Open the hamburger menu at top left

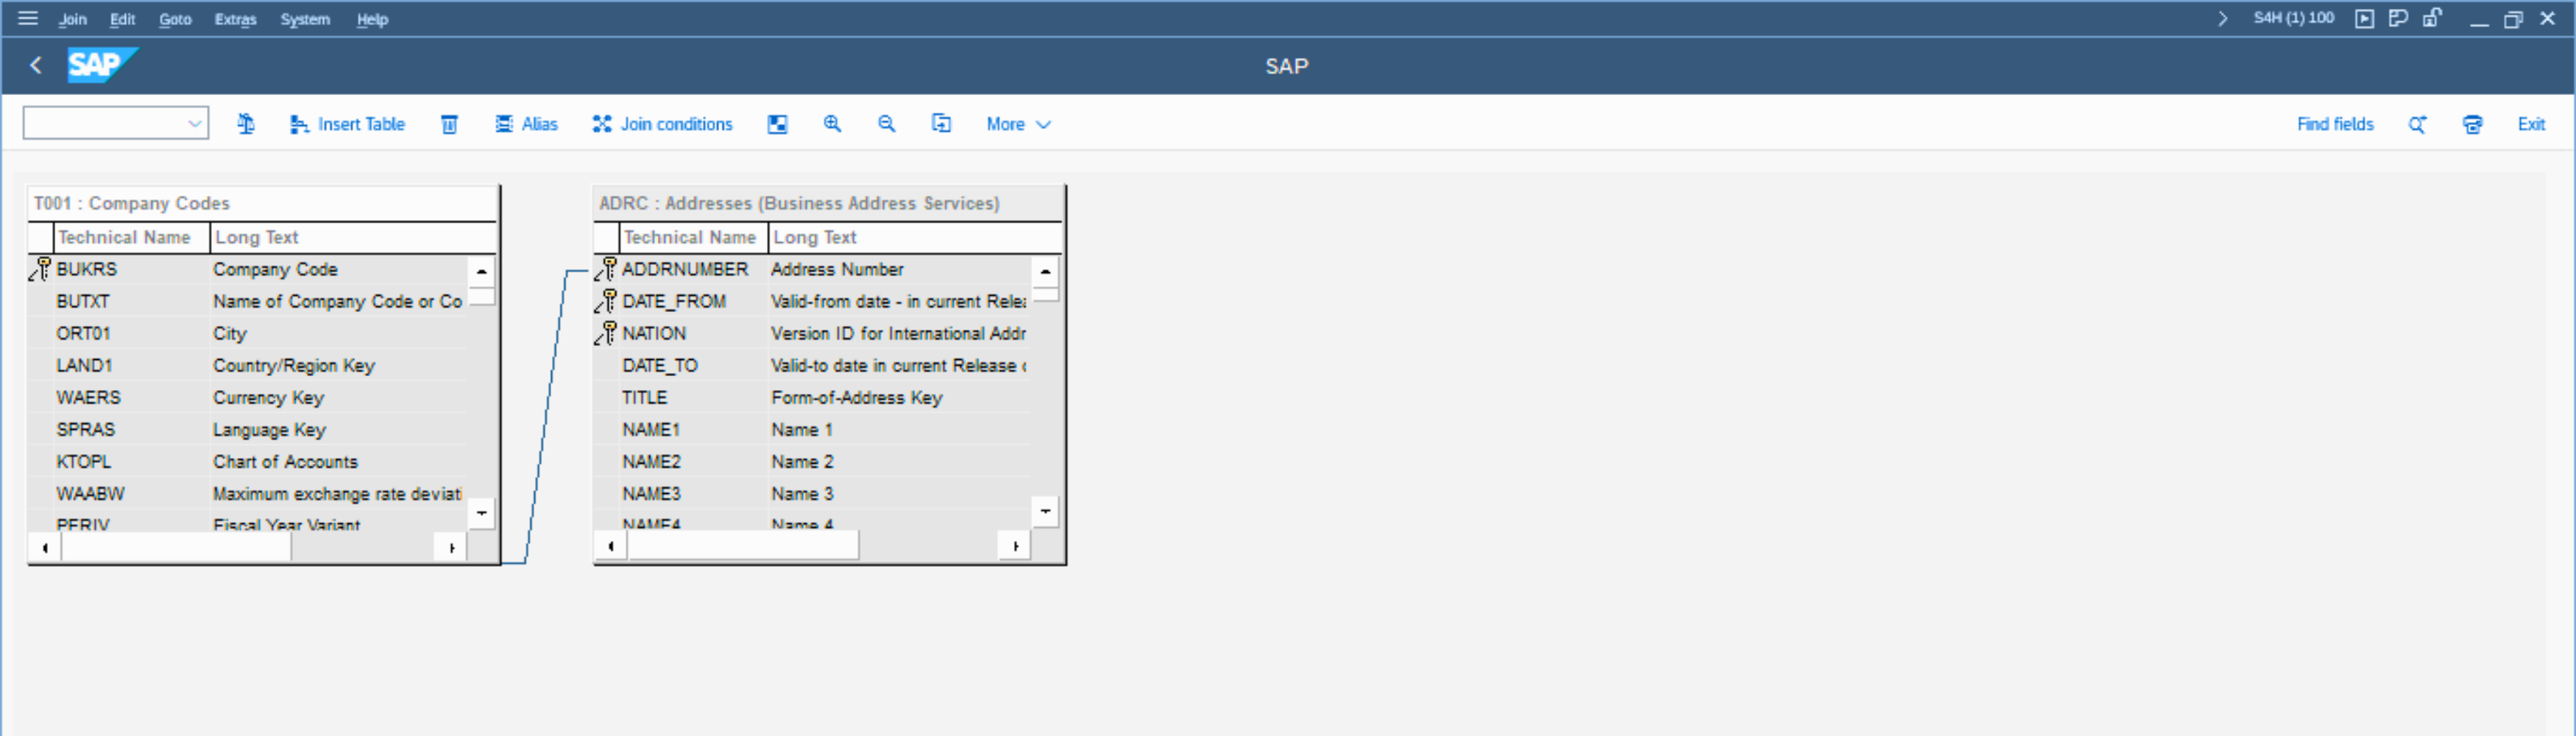[x=28, y=18]
